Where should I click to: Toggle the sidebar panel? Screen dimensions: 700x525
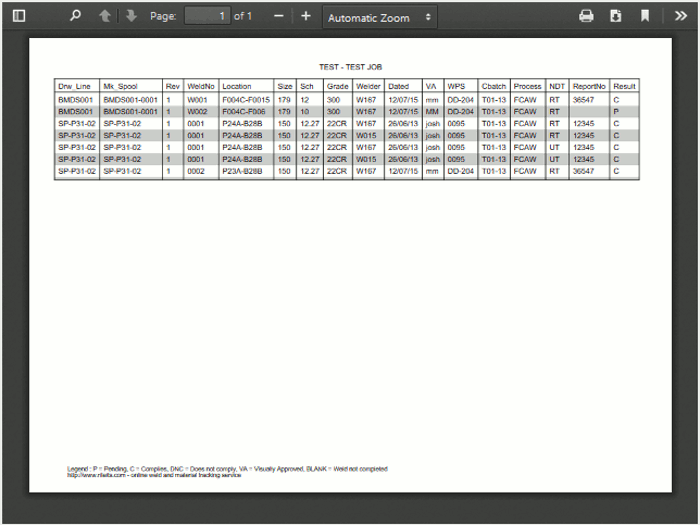tap(19, 16)
